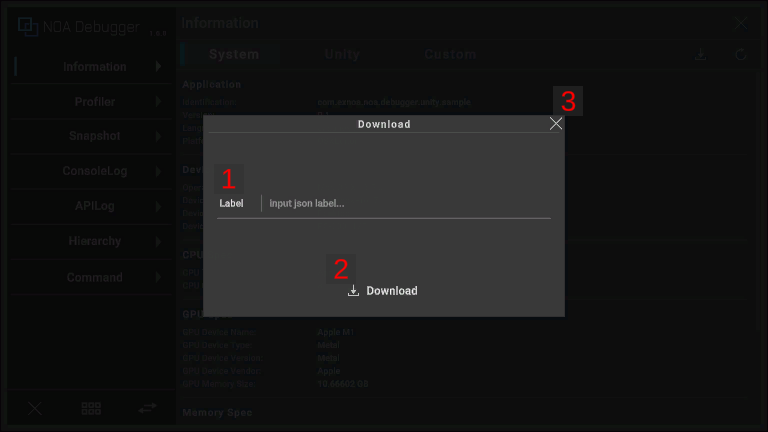Click the grid icon in sidebar footer
This screenshot has height=432, width=768.
pos(91,408)
